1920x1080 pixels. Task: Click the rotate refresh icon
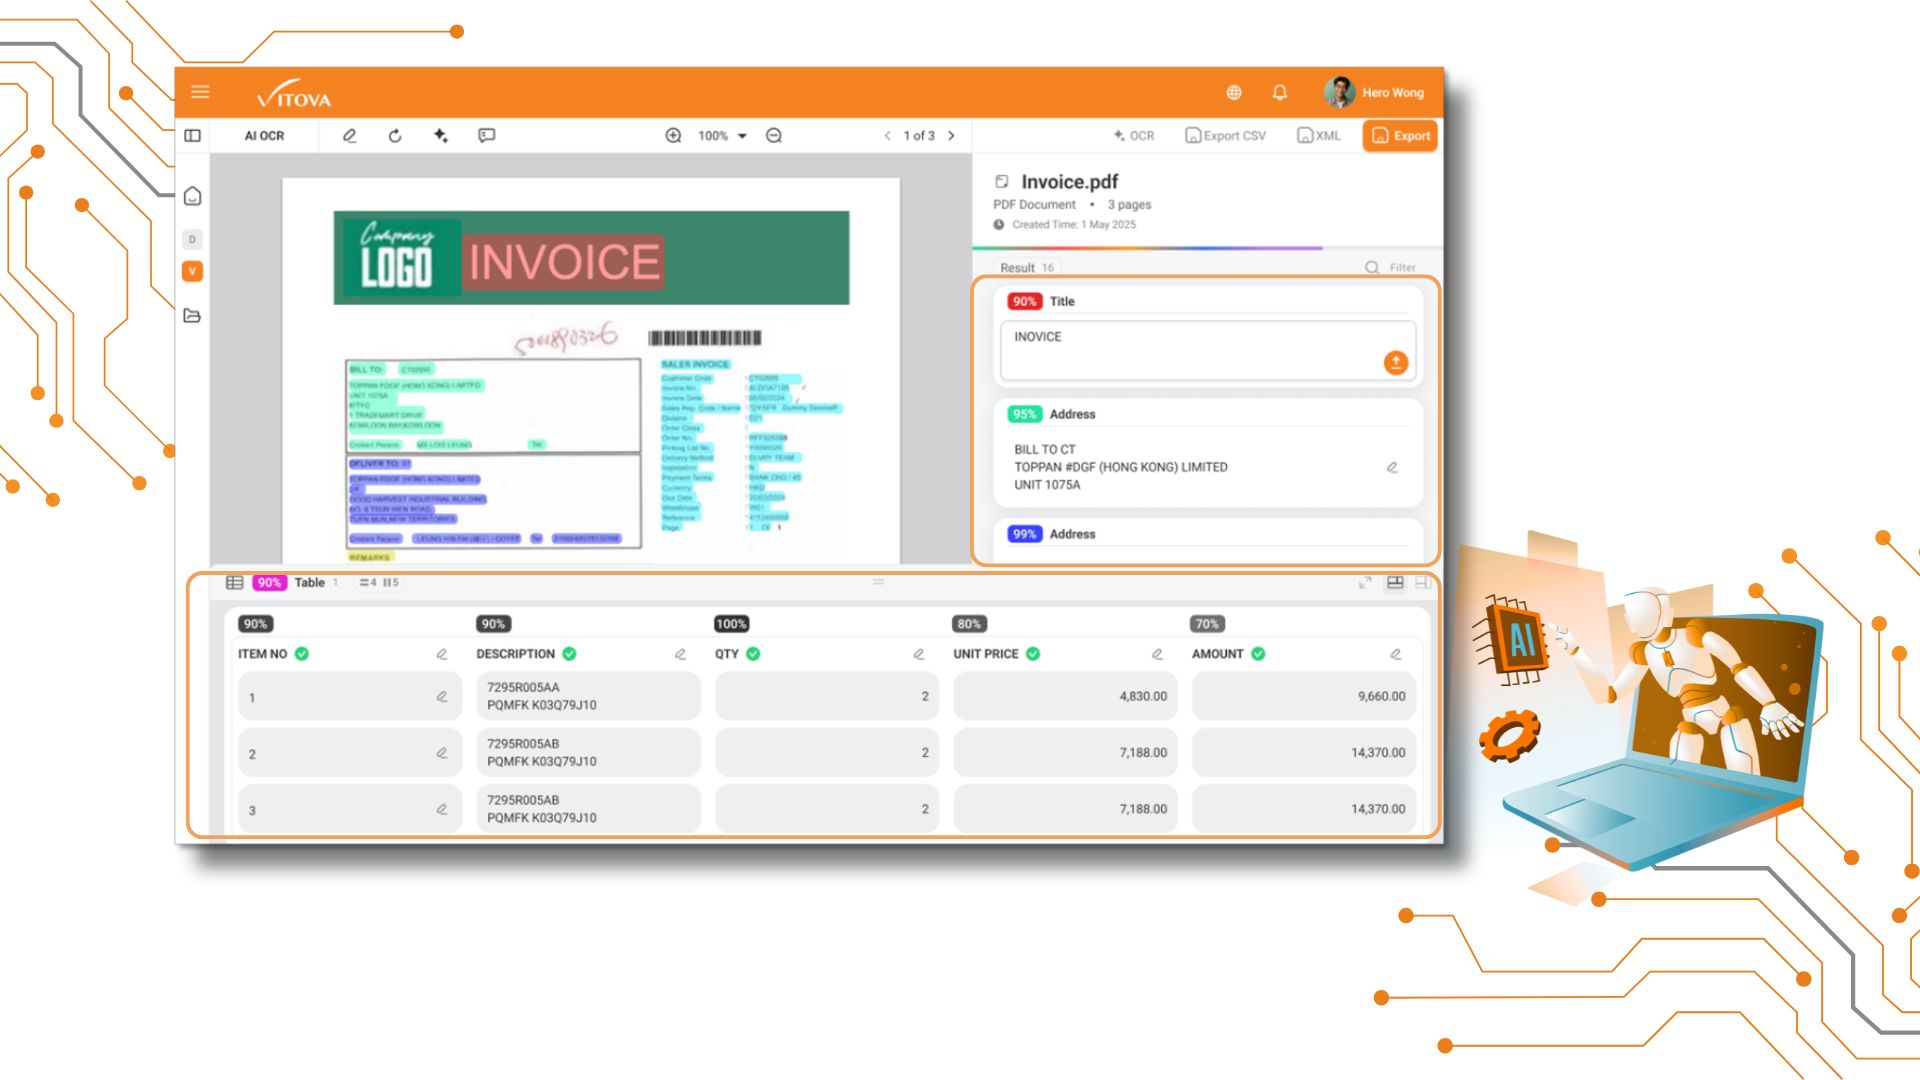tap(395, 135)
